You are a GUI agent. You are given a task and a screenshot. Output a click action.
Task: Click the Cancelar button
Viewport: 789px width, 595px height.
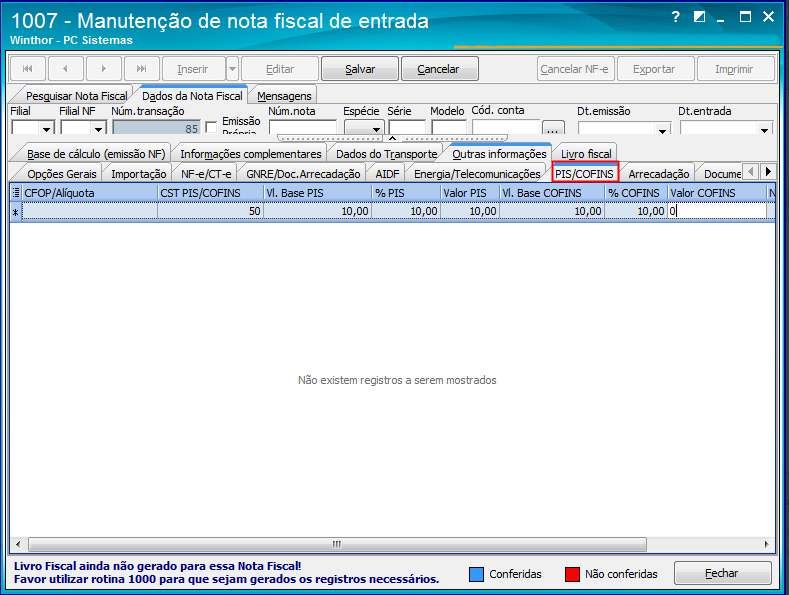(439, 69)
